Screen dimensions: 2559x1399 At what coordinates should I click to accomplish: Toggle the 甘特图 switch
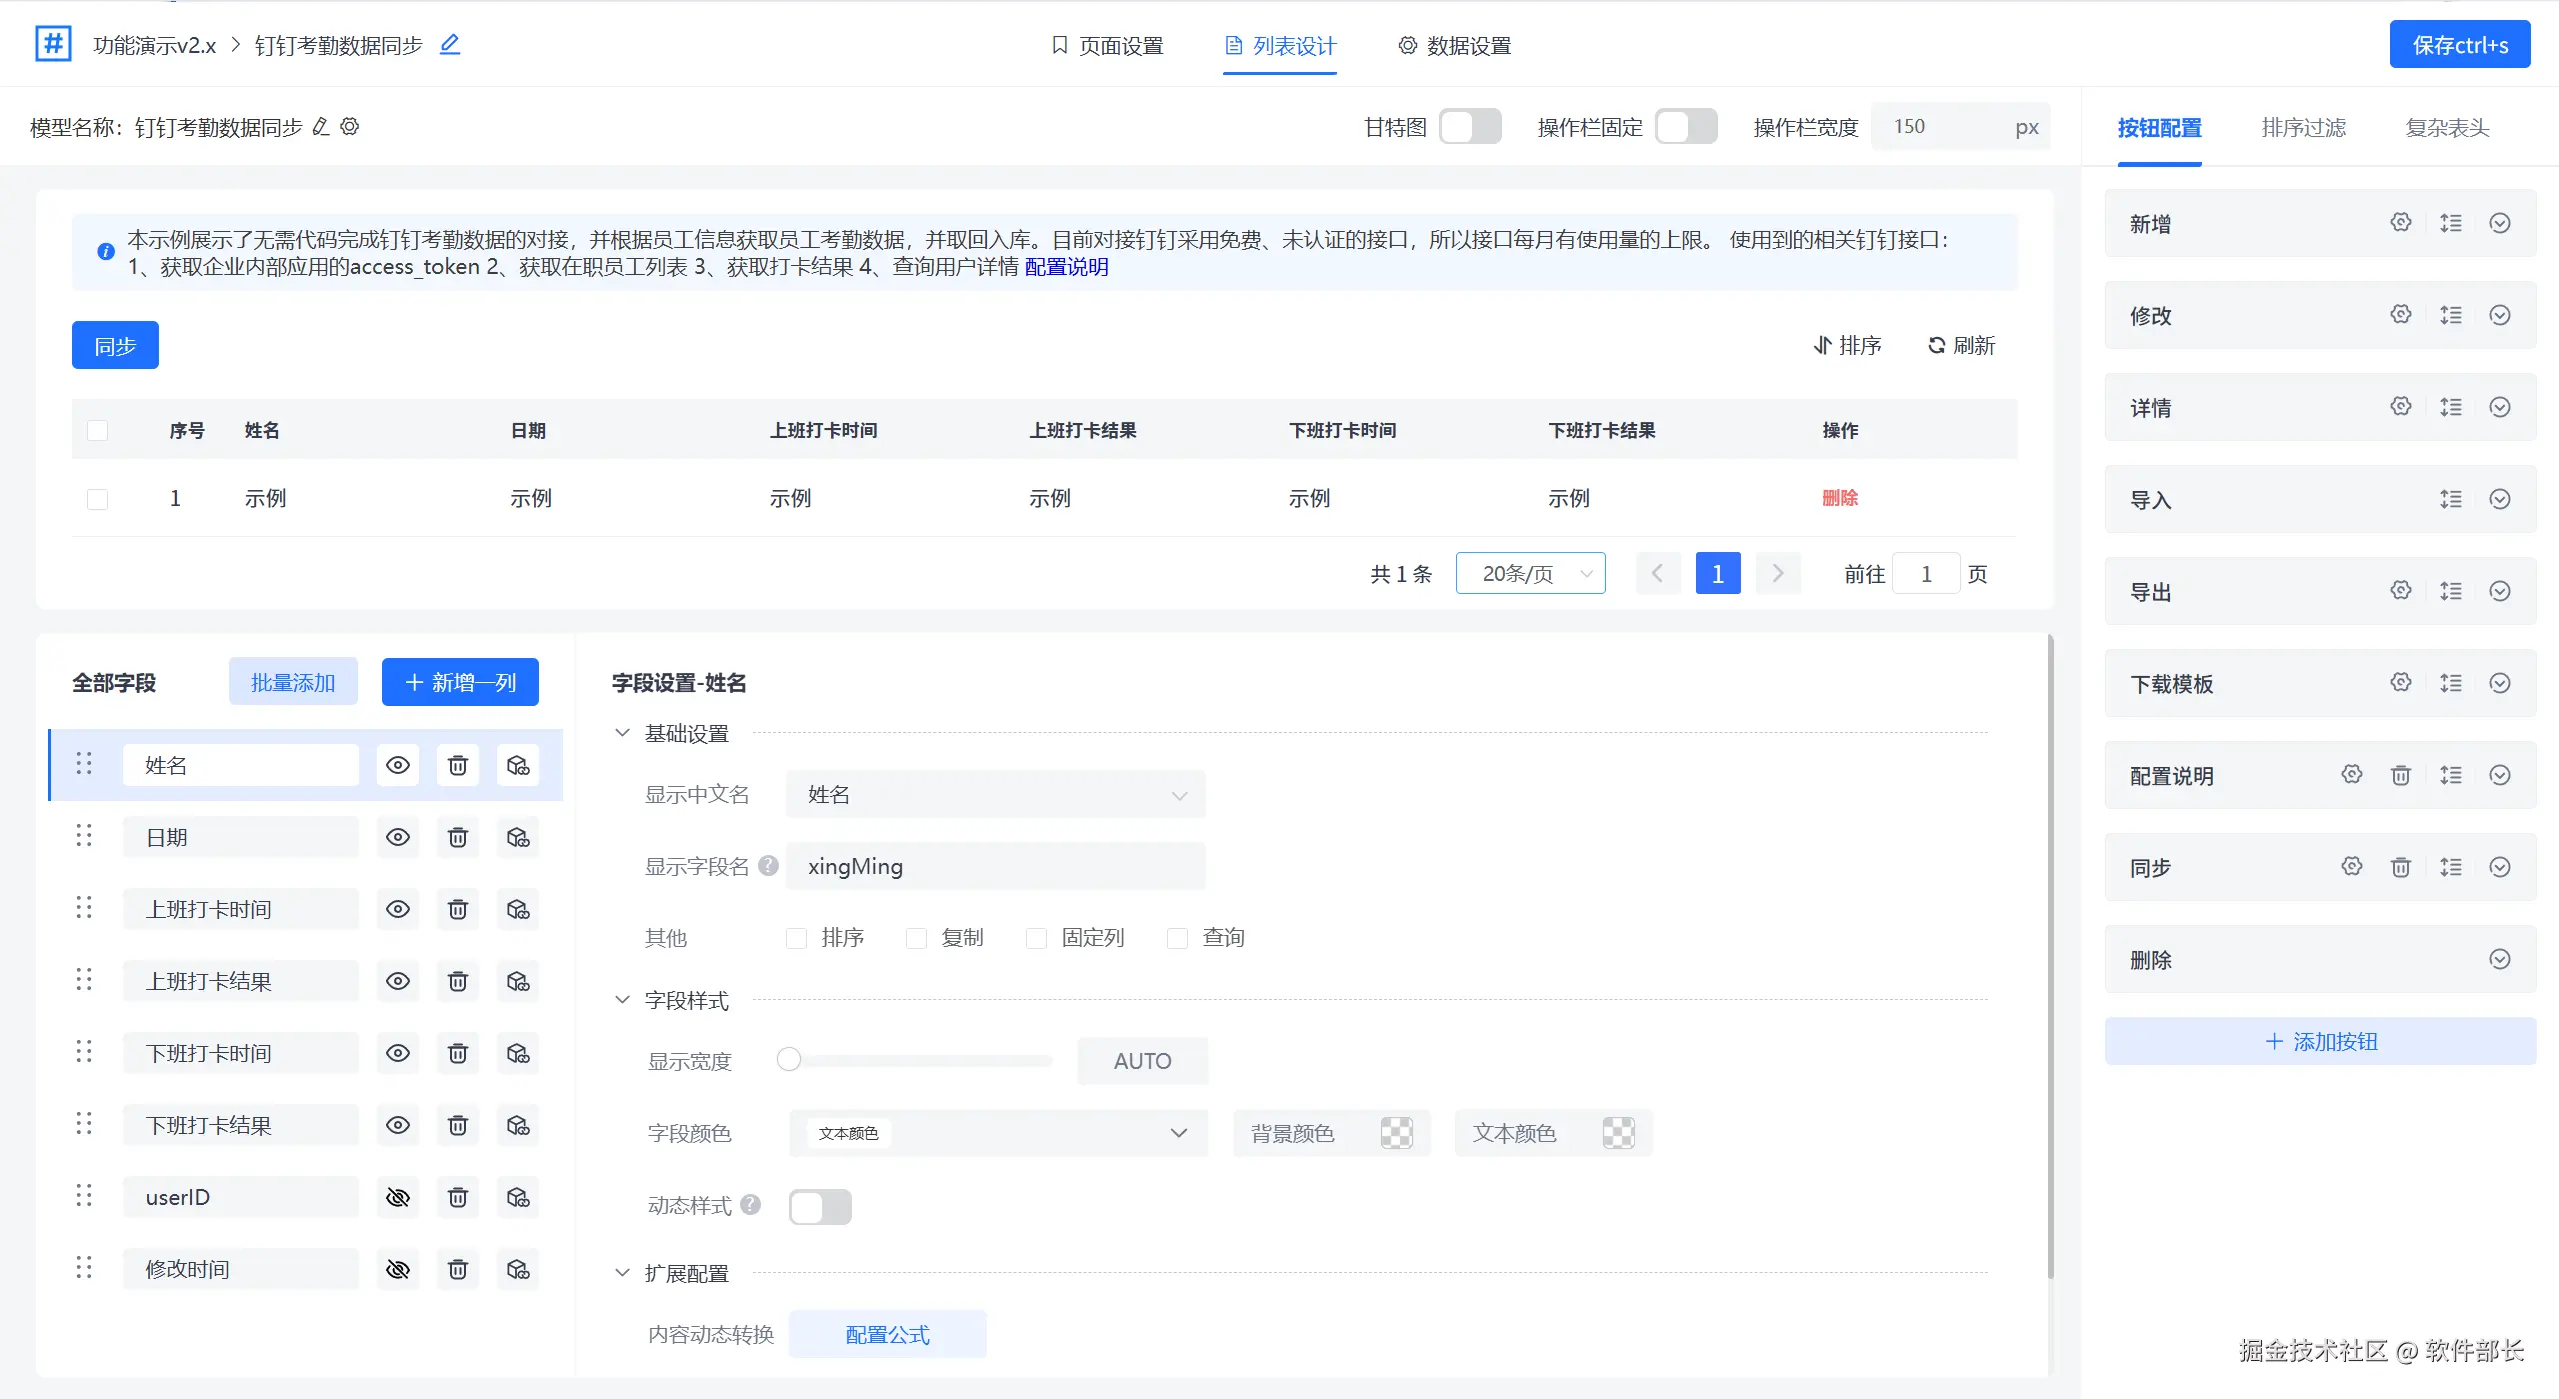click(1469, 127)
